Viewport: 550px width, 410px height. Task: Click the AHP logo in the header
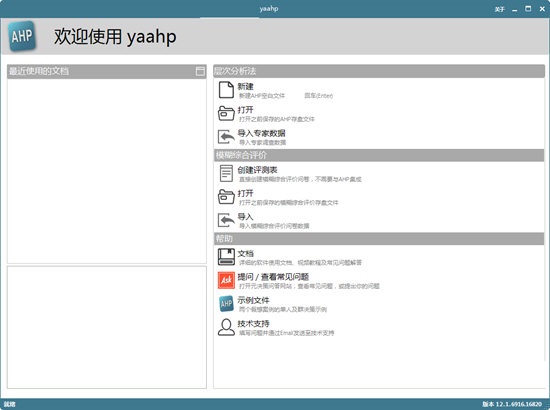22,36
